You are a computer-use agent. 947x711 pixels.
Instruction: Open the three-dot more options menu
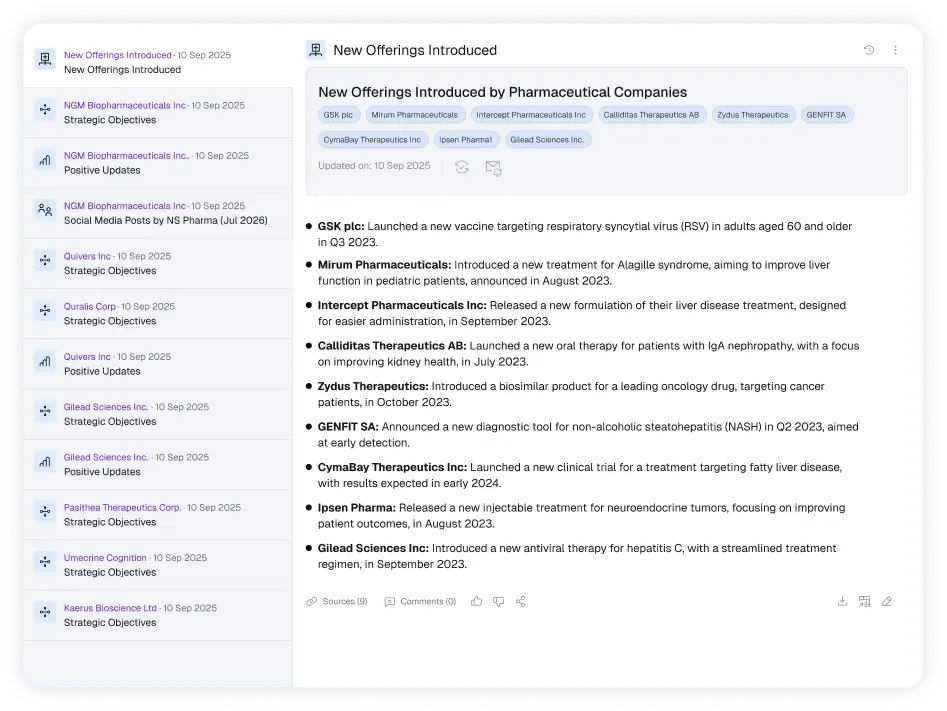895,50
